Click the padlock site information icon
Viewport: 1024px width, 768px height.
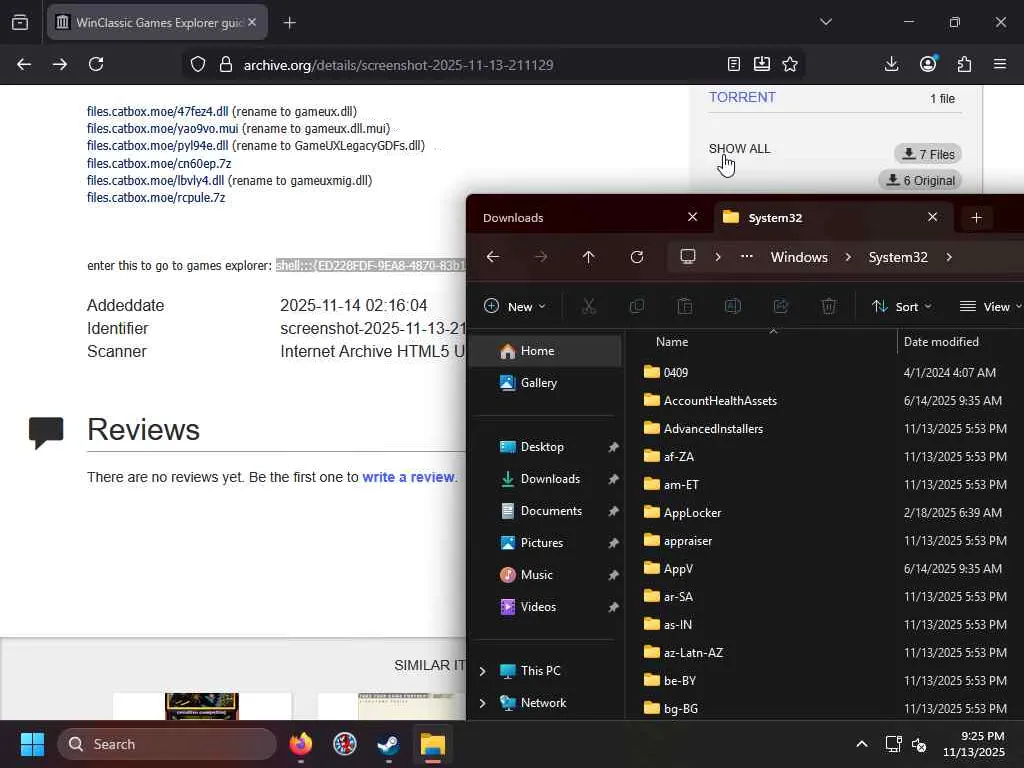click(x=226, y=64)
